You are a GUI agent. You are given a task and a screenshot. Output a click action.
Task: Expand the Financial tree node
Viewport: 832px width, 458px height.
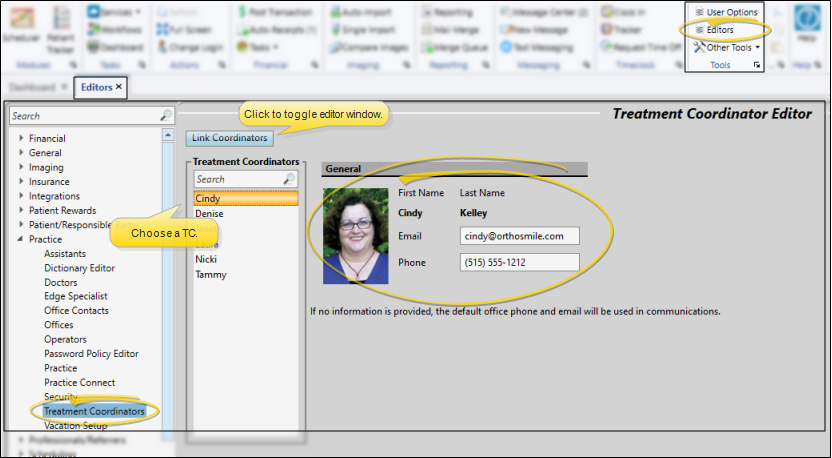coord(22,139)
